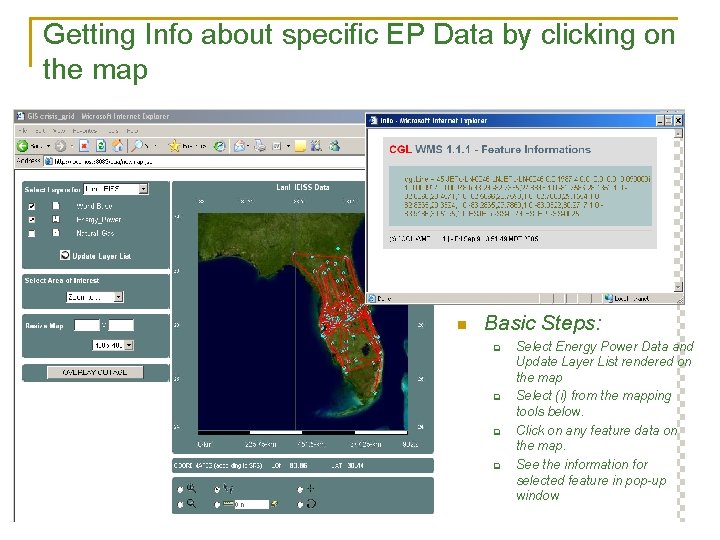
Task: Click the CGL WMS 1.1.1 Feature Informations heading
Action: click(x=490, y=149)
